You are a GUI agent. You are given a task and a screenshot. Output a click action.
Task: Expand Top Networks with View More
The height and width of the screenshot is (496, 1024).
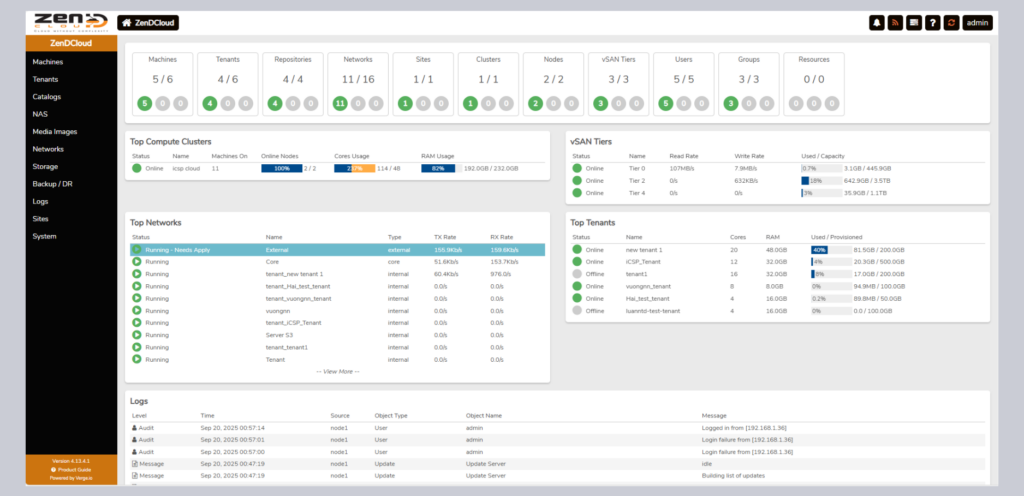click(337, 371)
